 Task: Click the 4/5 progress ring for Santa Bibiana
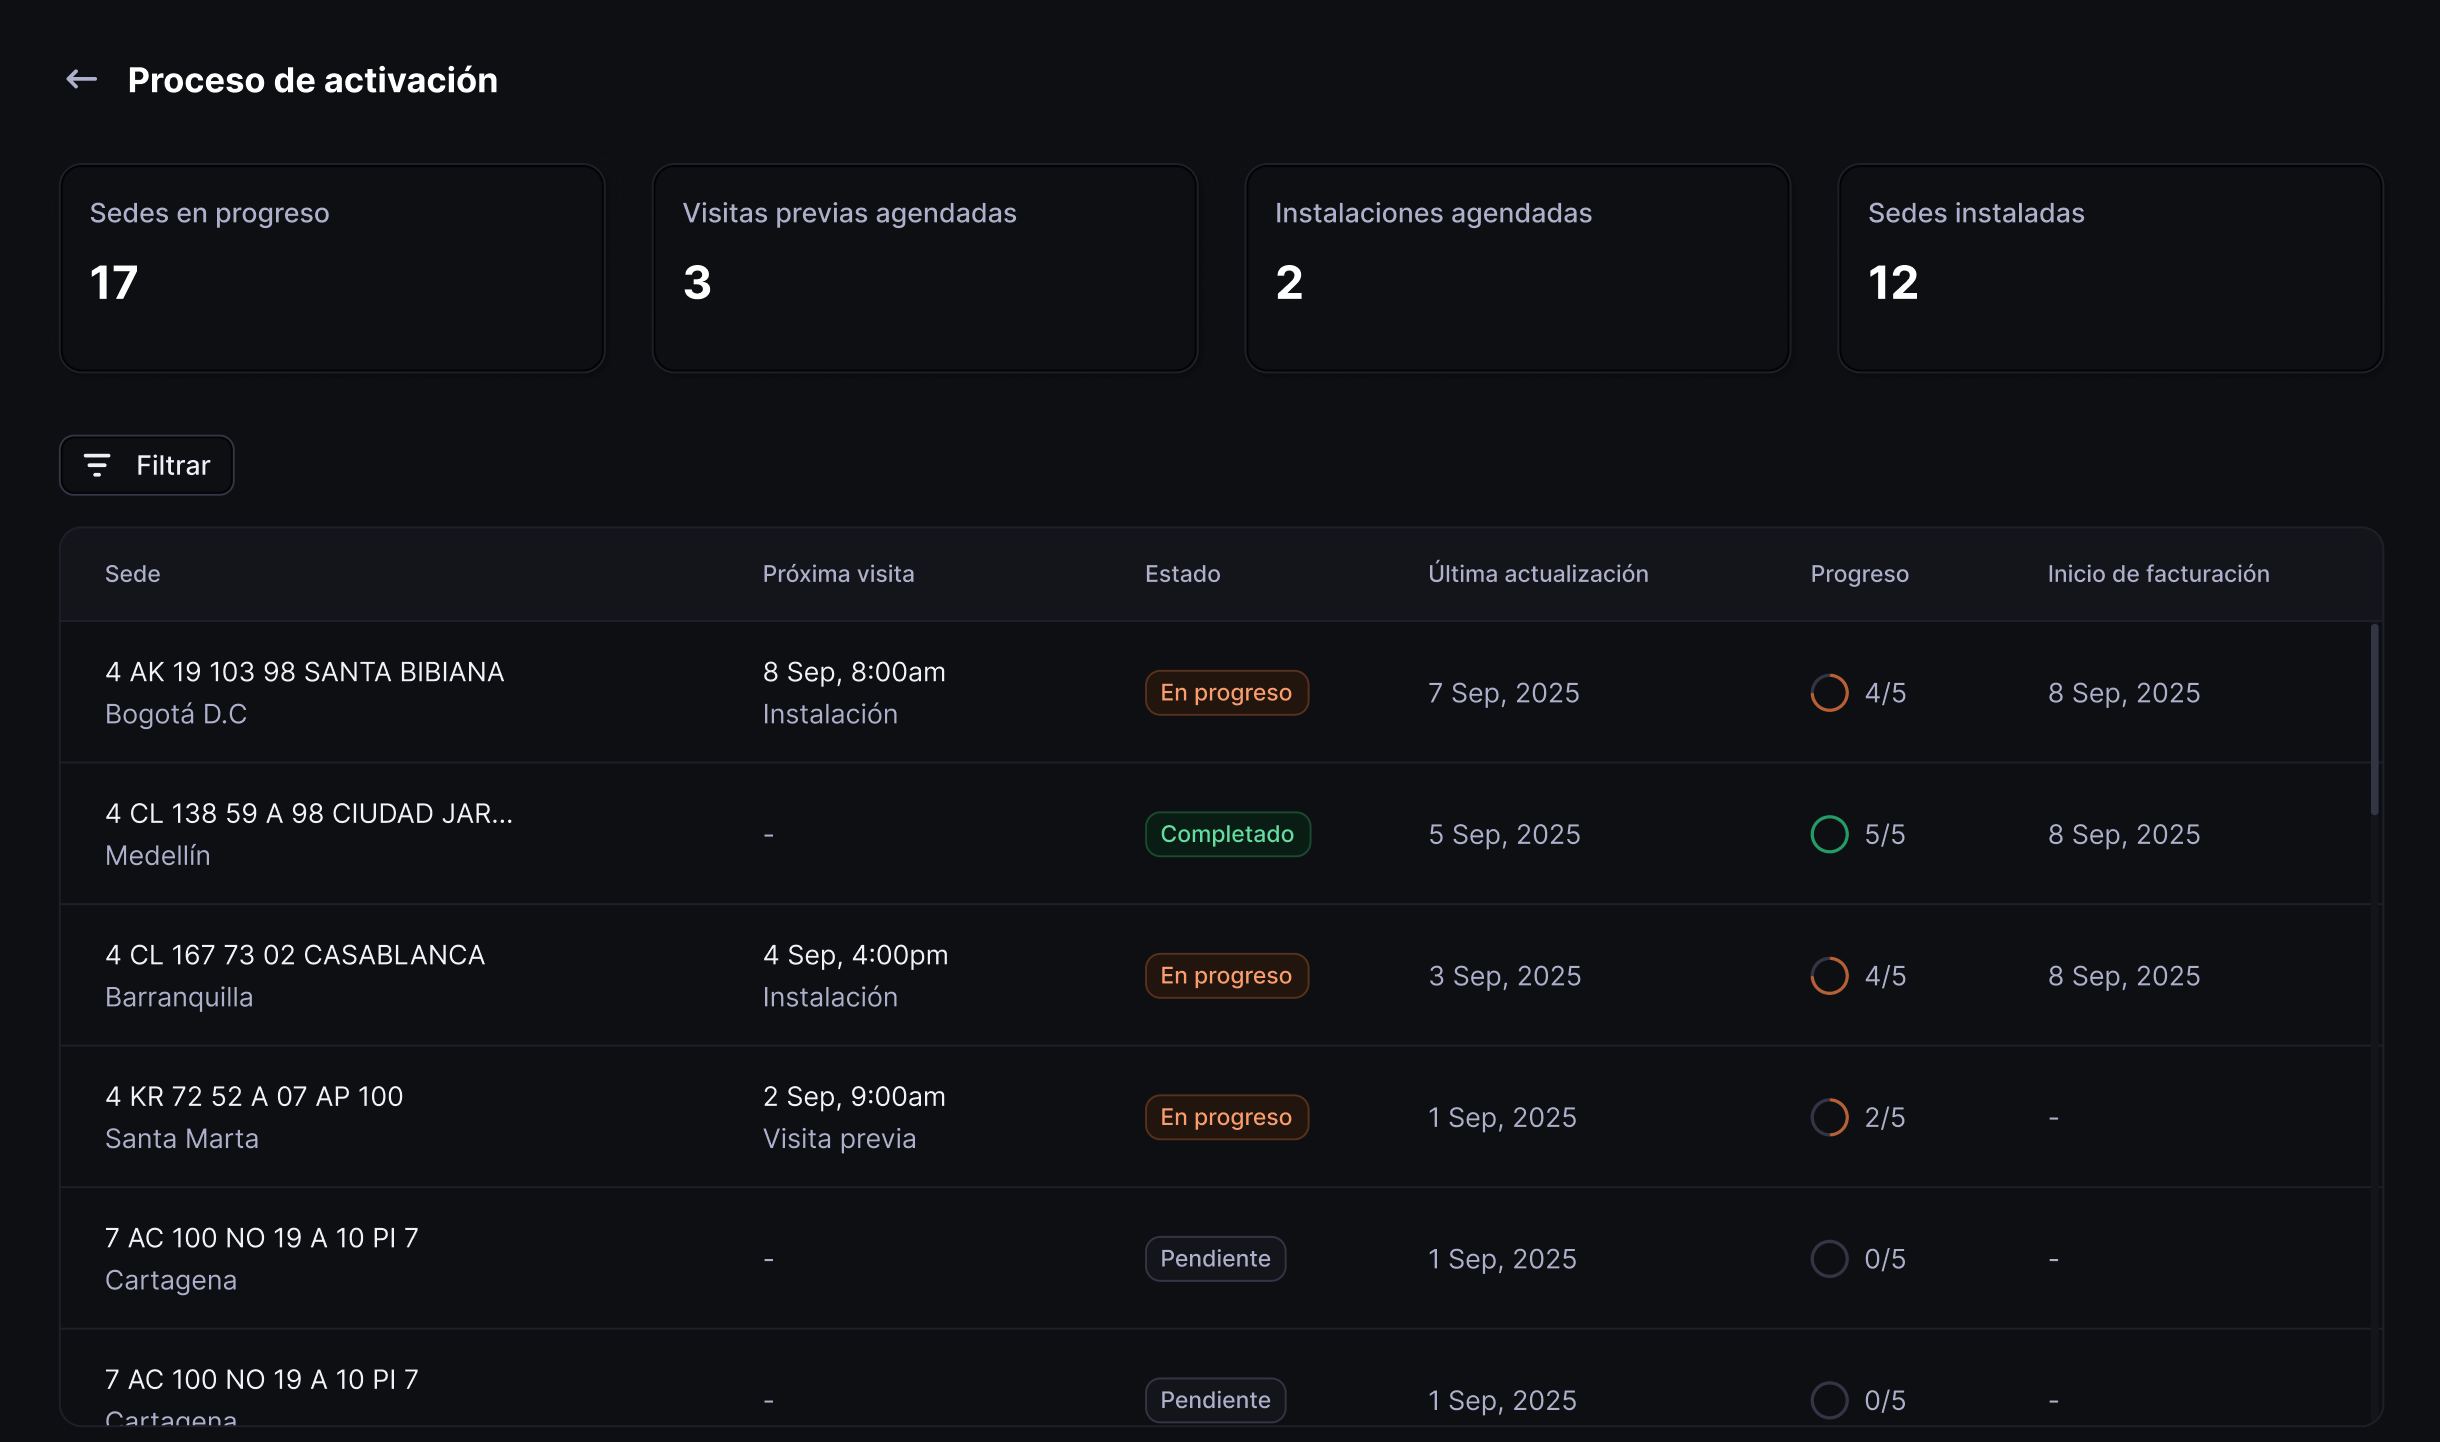[x=1829, y=692]
